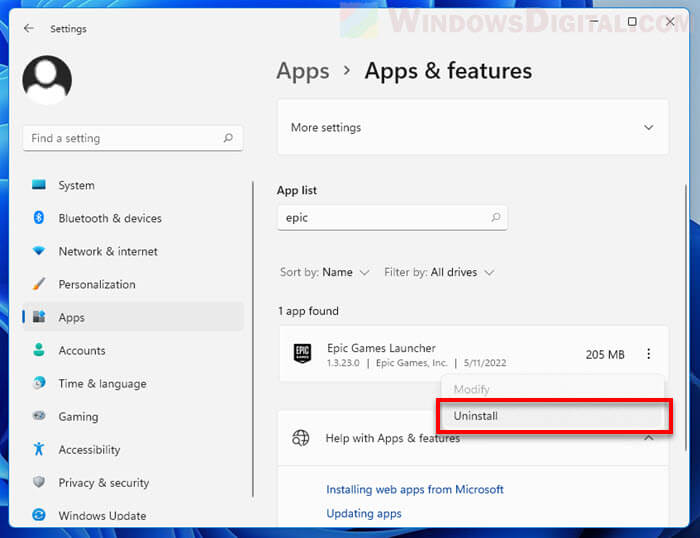Open Installing web apps from Microsoft link
This screenshot has height=538, width=700.
(415, 489)
